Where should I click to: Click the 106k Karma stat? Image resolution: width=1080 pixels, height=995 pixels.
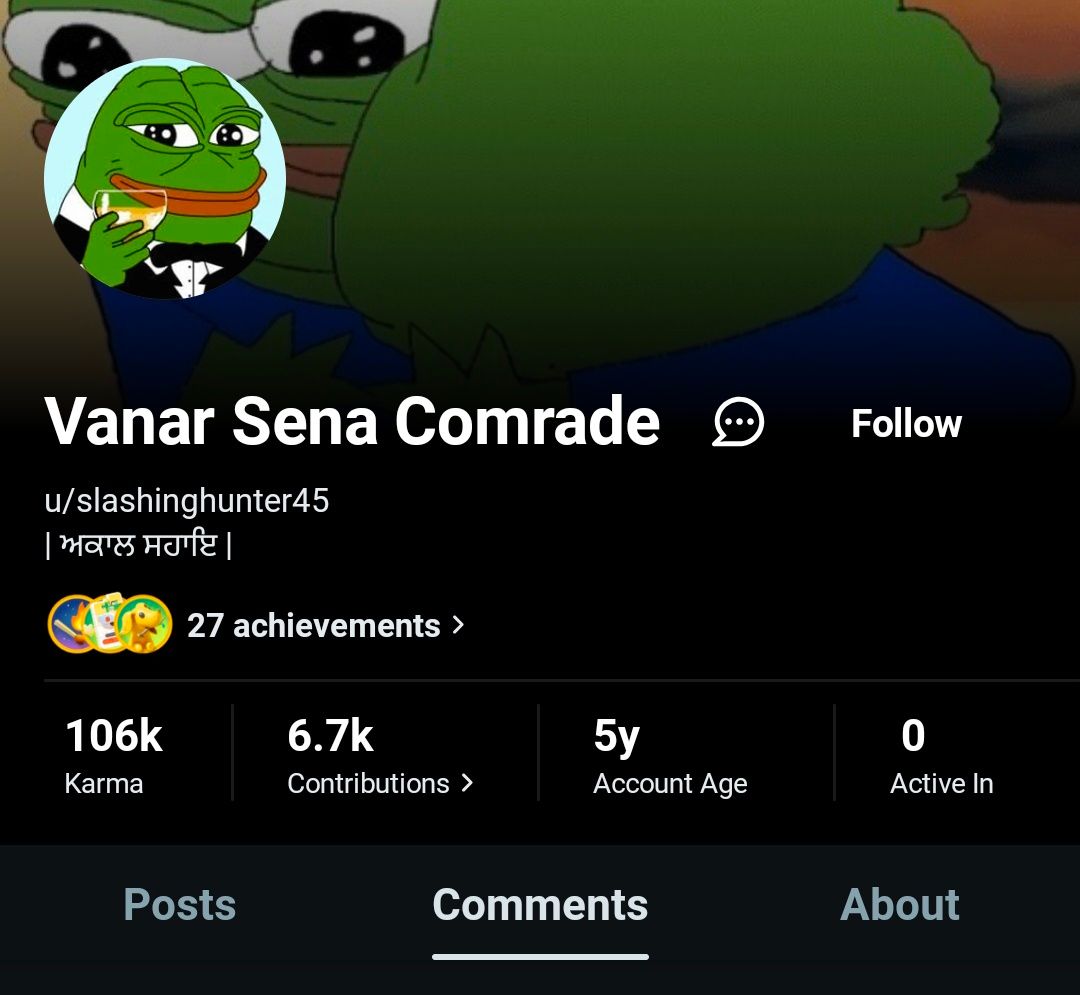(x=114, y=755)
